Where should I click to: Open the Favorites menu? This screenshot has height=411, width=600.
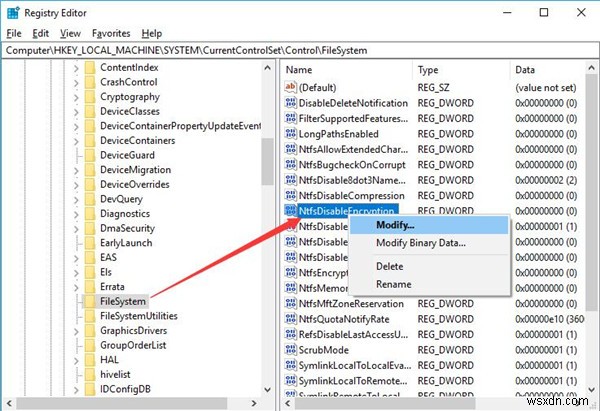111,34
